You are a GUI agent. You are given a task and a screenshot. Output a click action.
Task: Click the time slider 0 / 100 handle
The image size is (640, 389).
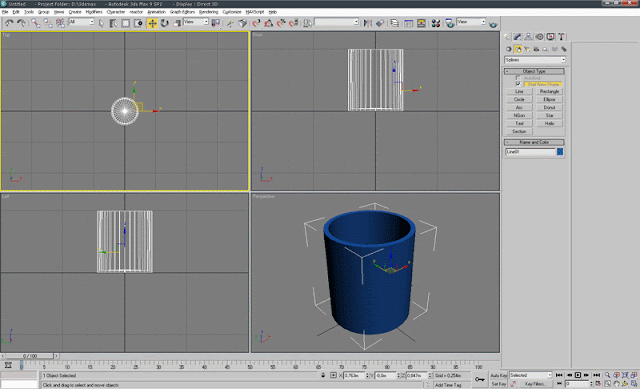coord(30,356)
